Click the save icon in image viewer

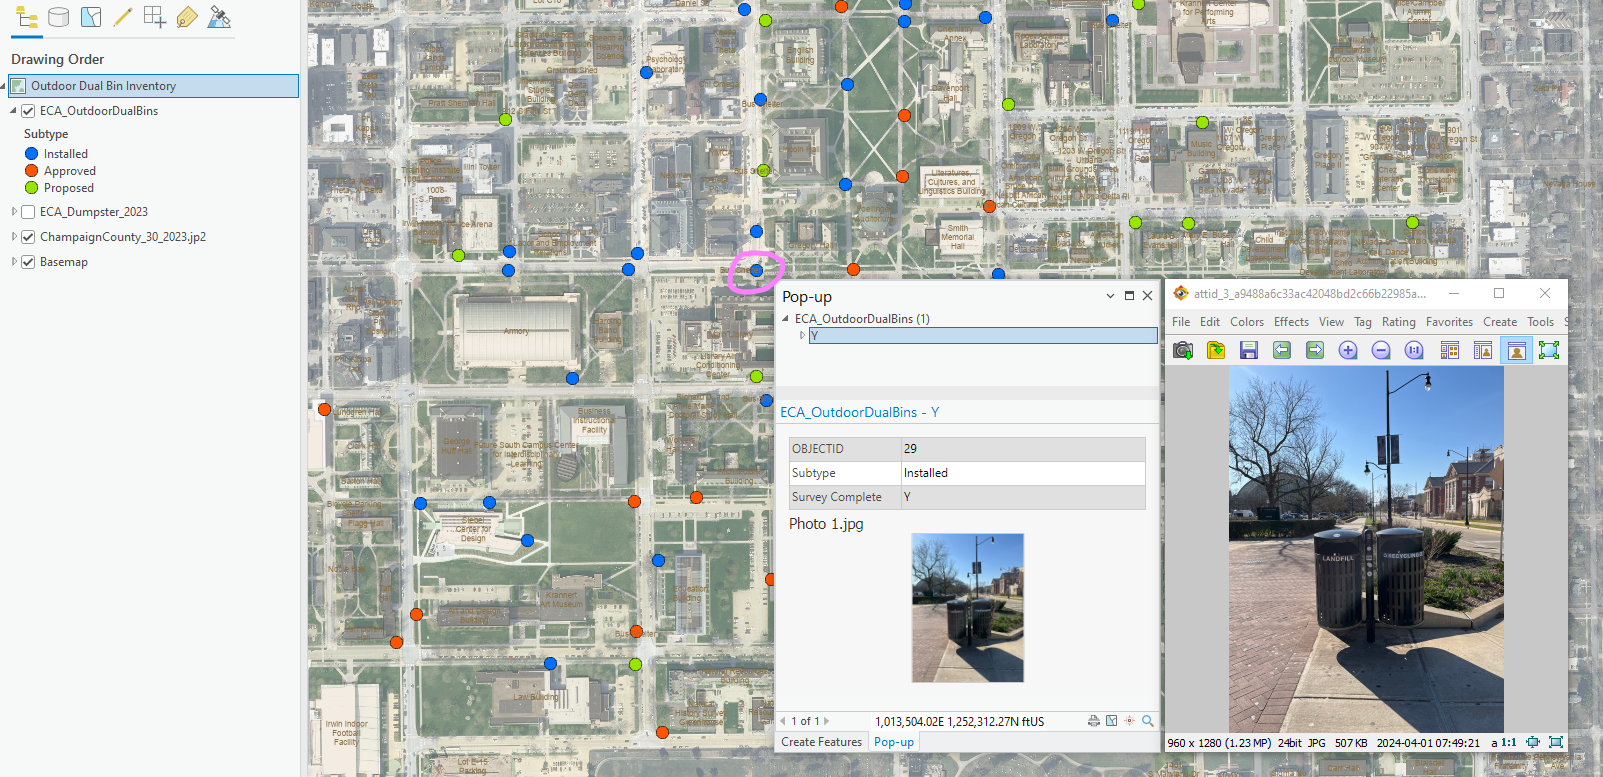point(1248,350)
